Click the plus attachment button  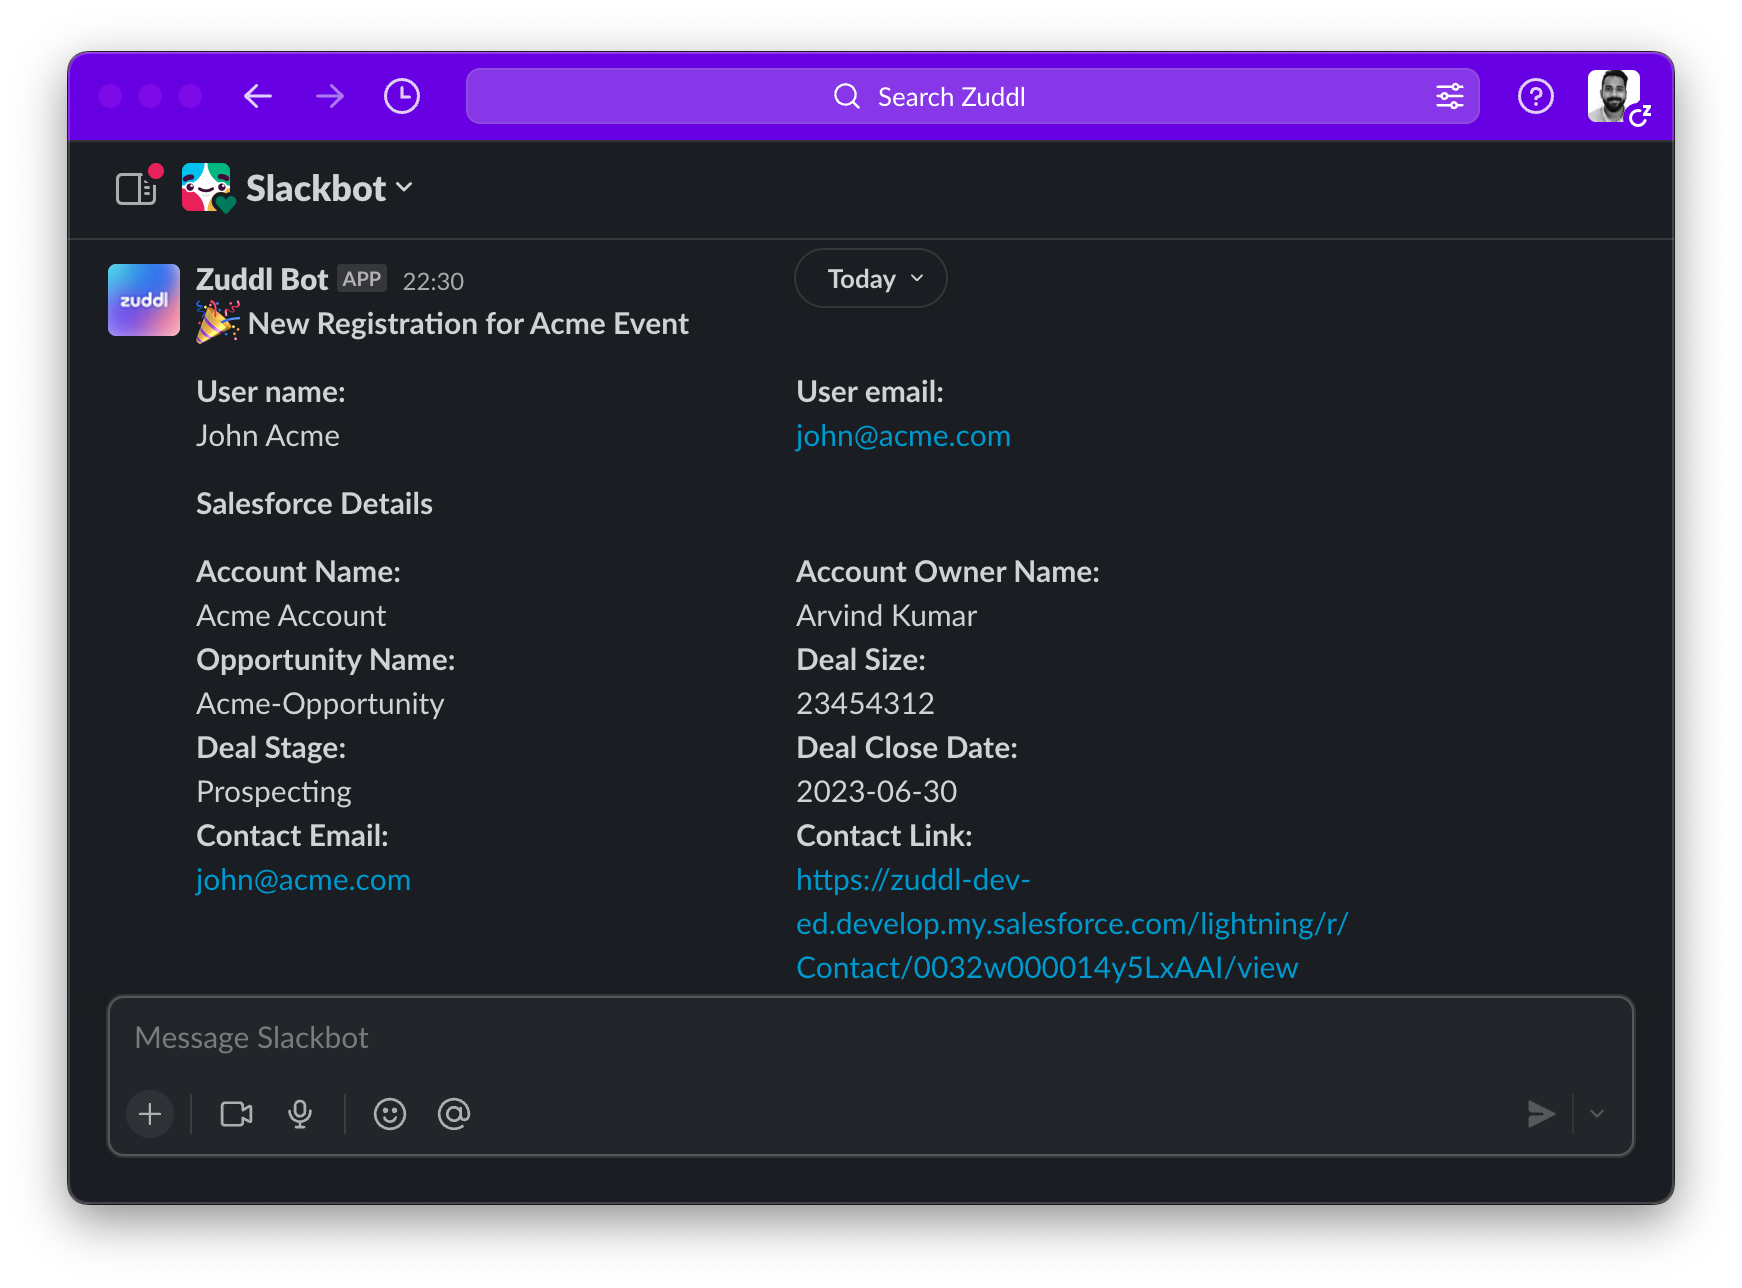tap(150, 1114)
